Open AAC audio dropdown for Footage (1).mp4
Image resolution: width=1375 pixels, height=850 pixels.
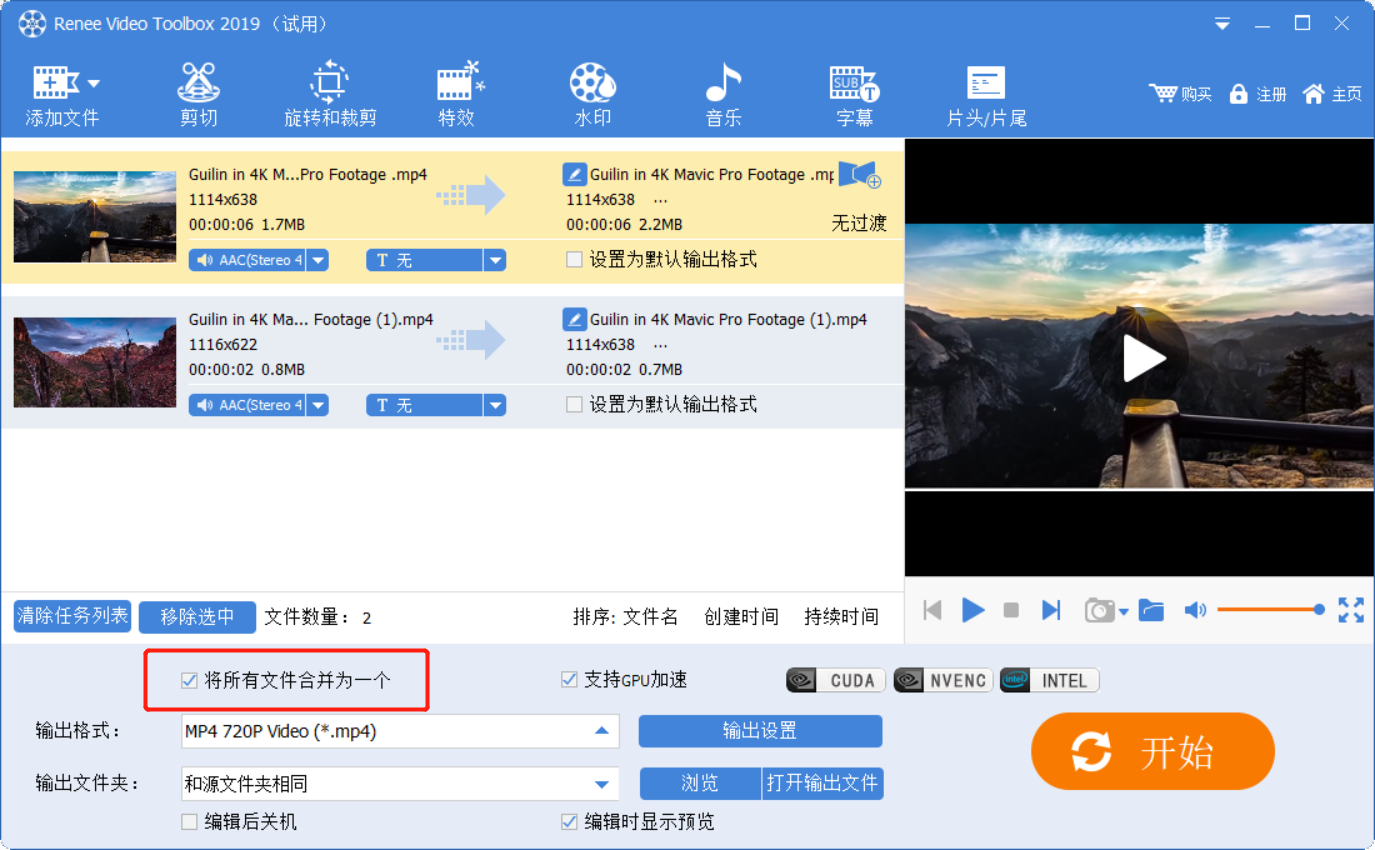[317, 405]
